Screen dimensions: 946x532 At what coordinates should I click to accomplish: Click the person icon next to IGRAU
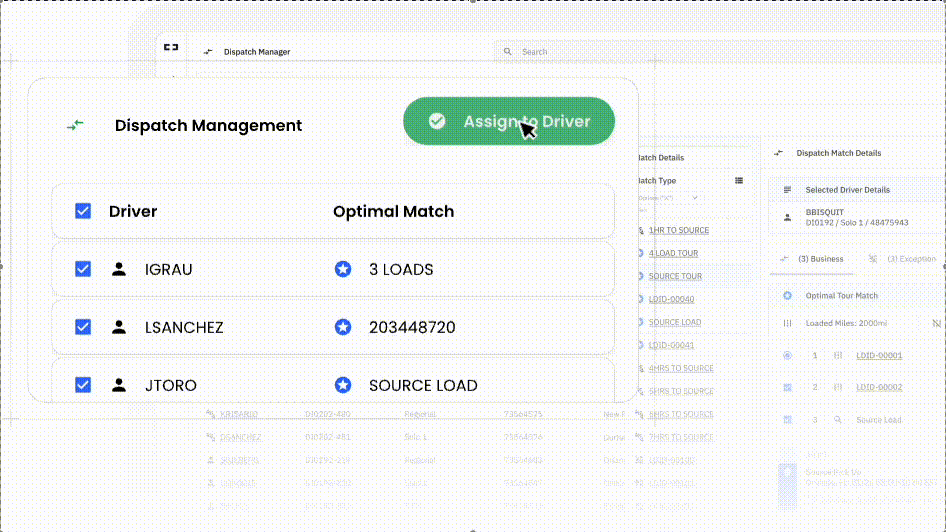coord(120,269)
